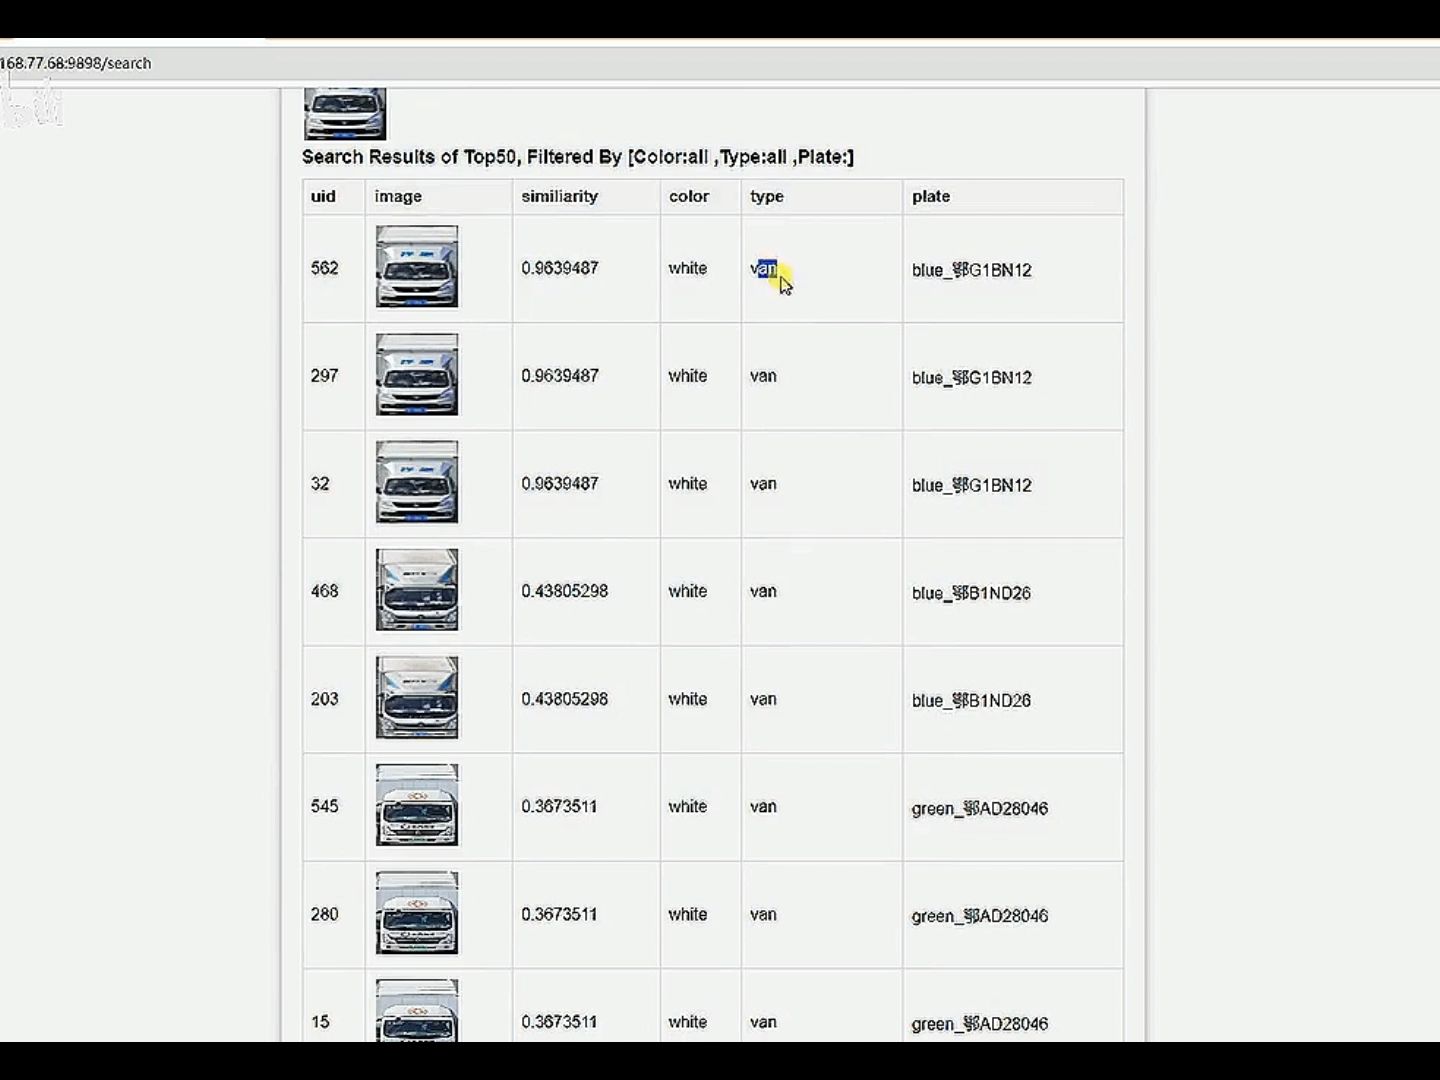Select uid value 15

tap(320, 1022)
